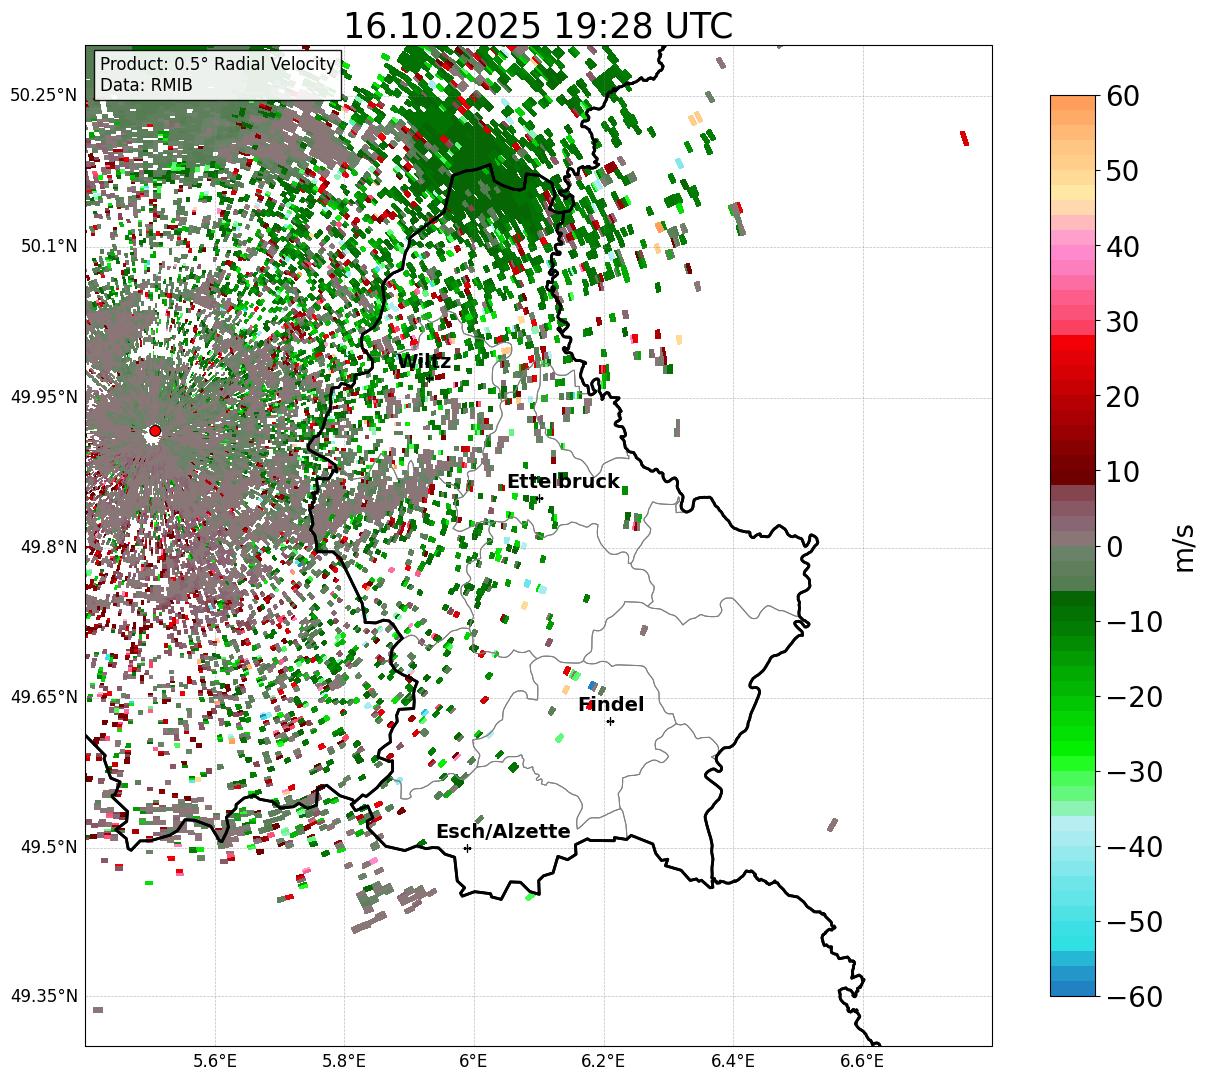Click the Wiltz city label

(x=423, y=362)
